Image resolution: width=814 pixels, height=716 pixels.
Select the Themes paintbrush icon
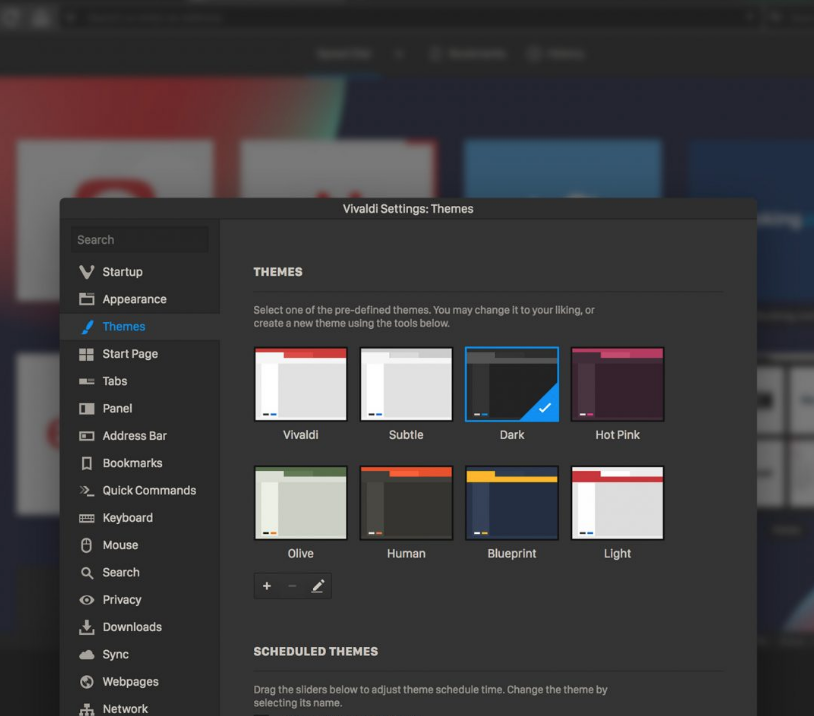pos(87,327)
